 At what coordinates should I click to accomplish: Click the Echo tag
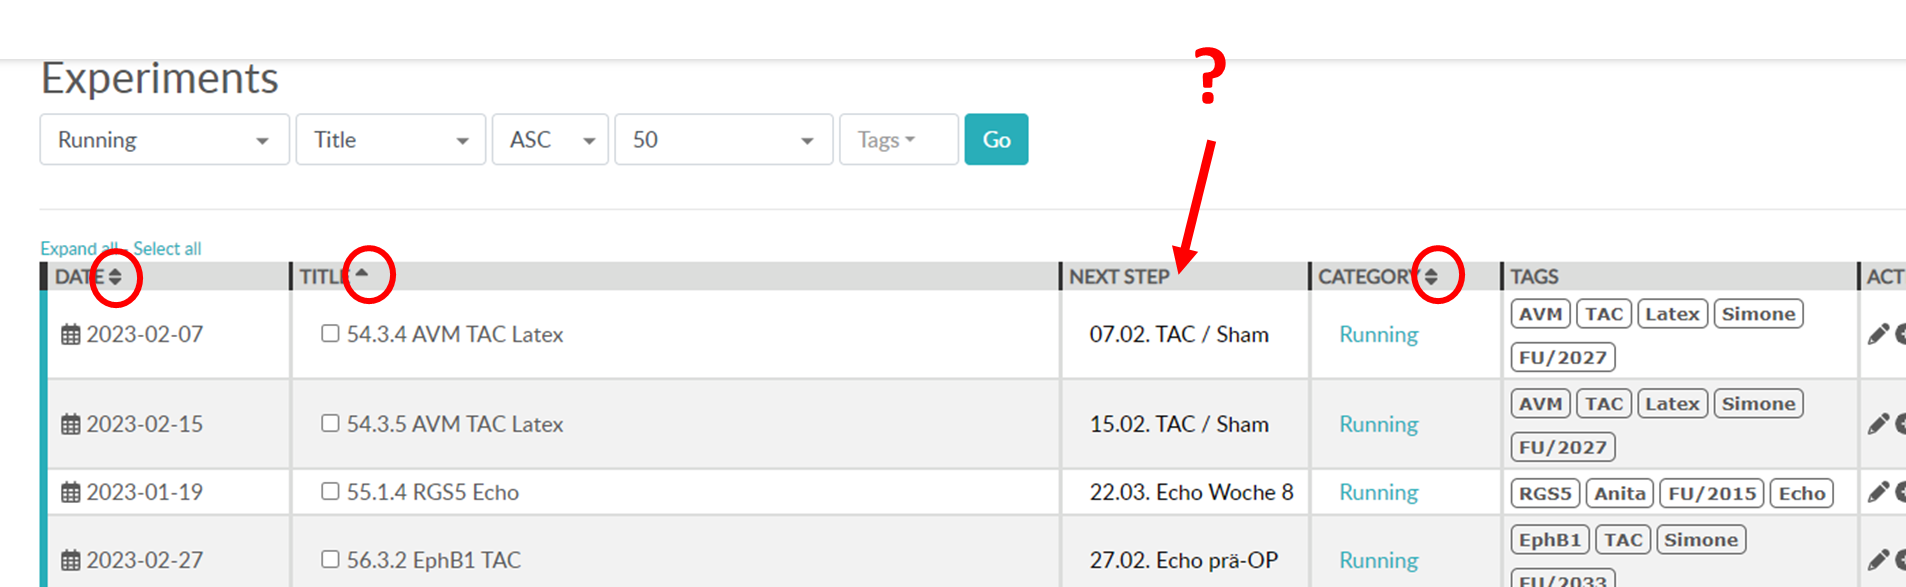pos(1801,493)
